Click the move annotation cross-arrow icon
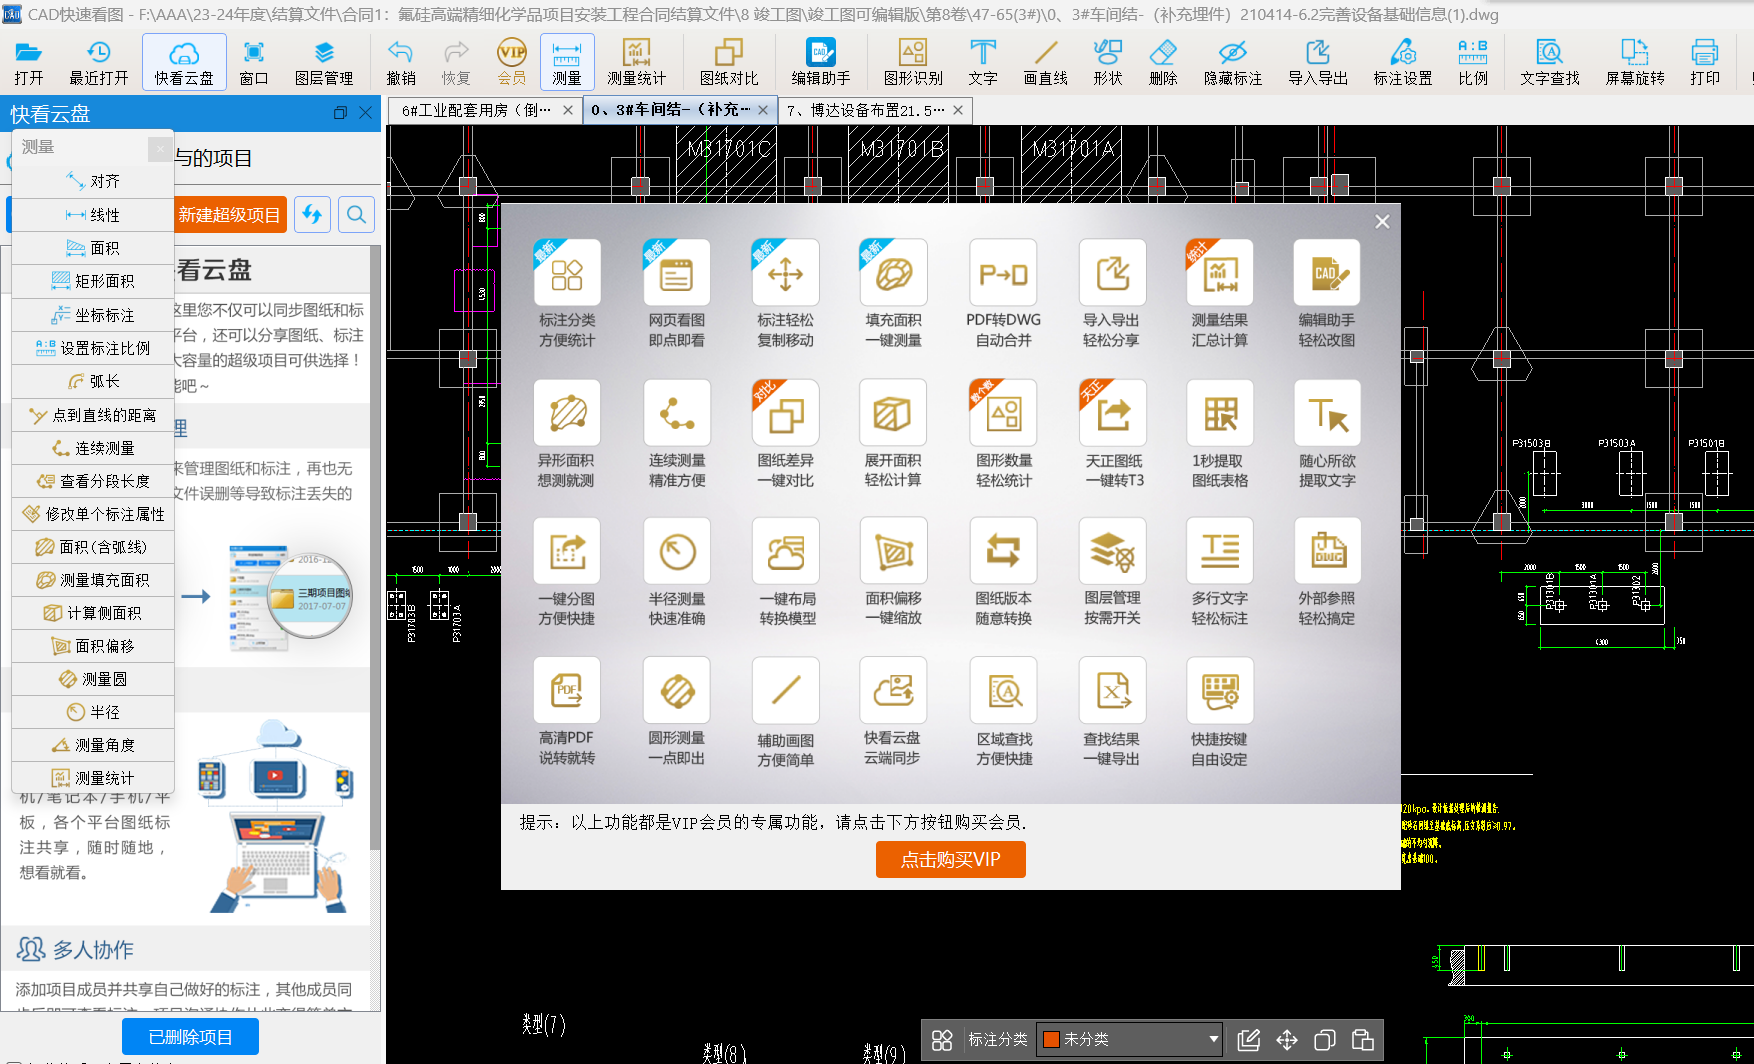1754x1064 pixels. click(1287, 1039)
